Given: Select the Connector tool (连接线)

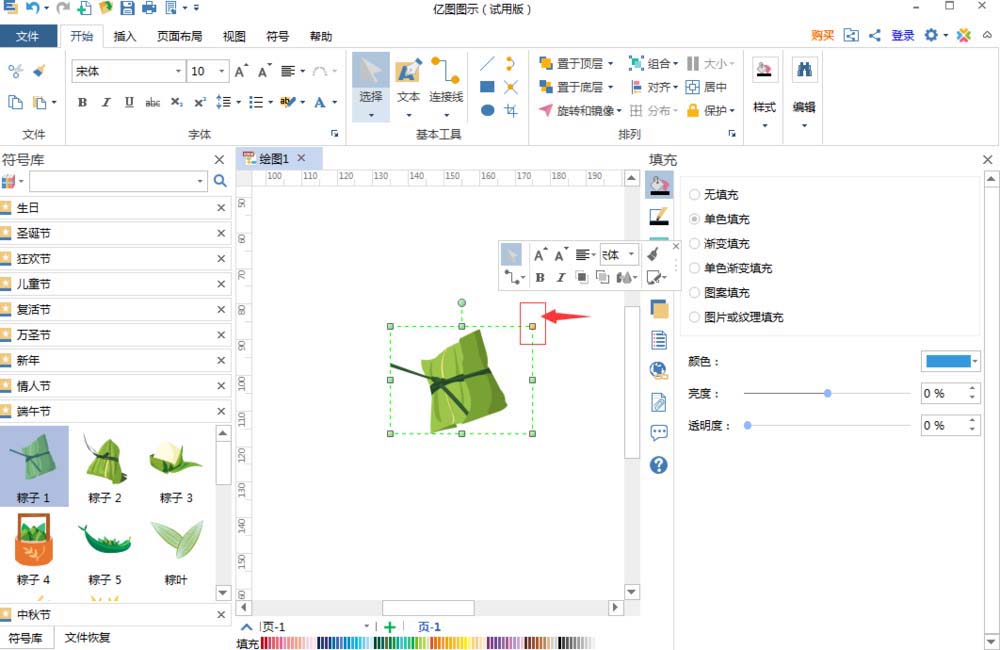Looking at the screenshot, I should [446, 86].
